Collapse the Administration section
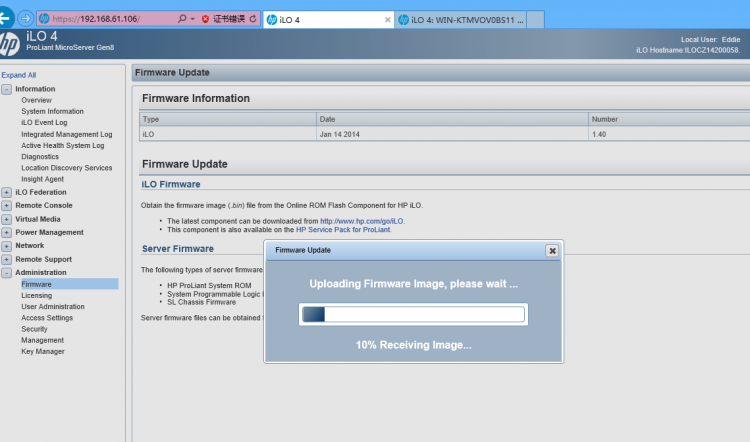Viewport: 750px width, 442px height. point(6,273)
